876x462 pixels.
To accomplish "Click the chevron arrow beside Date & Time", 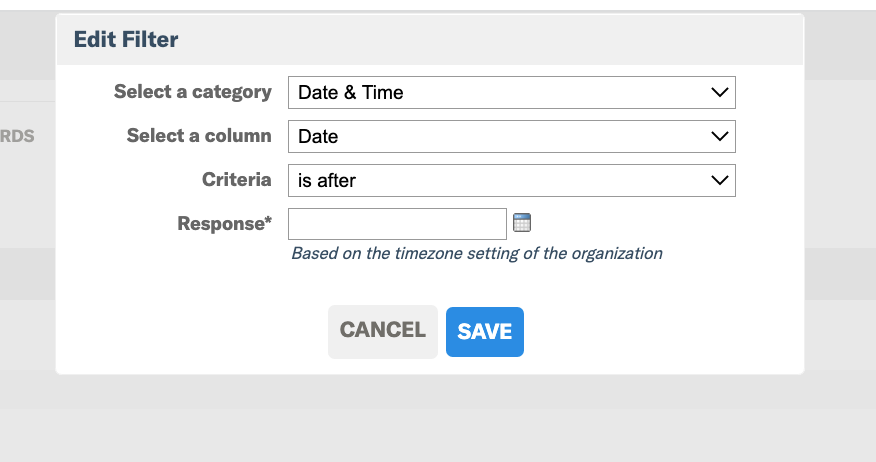I will point(720,92).
